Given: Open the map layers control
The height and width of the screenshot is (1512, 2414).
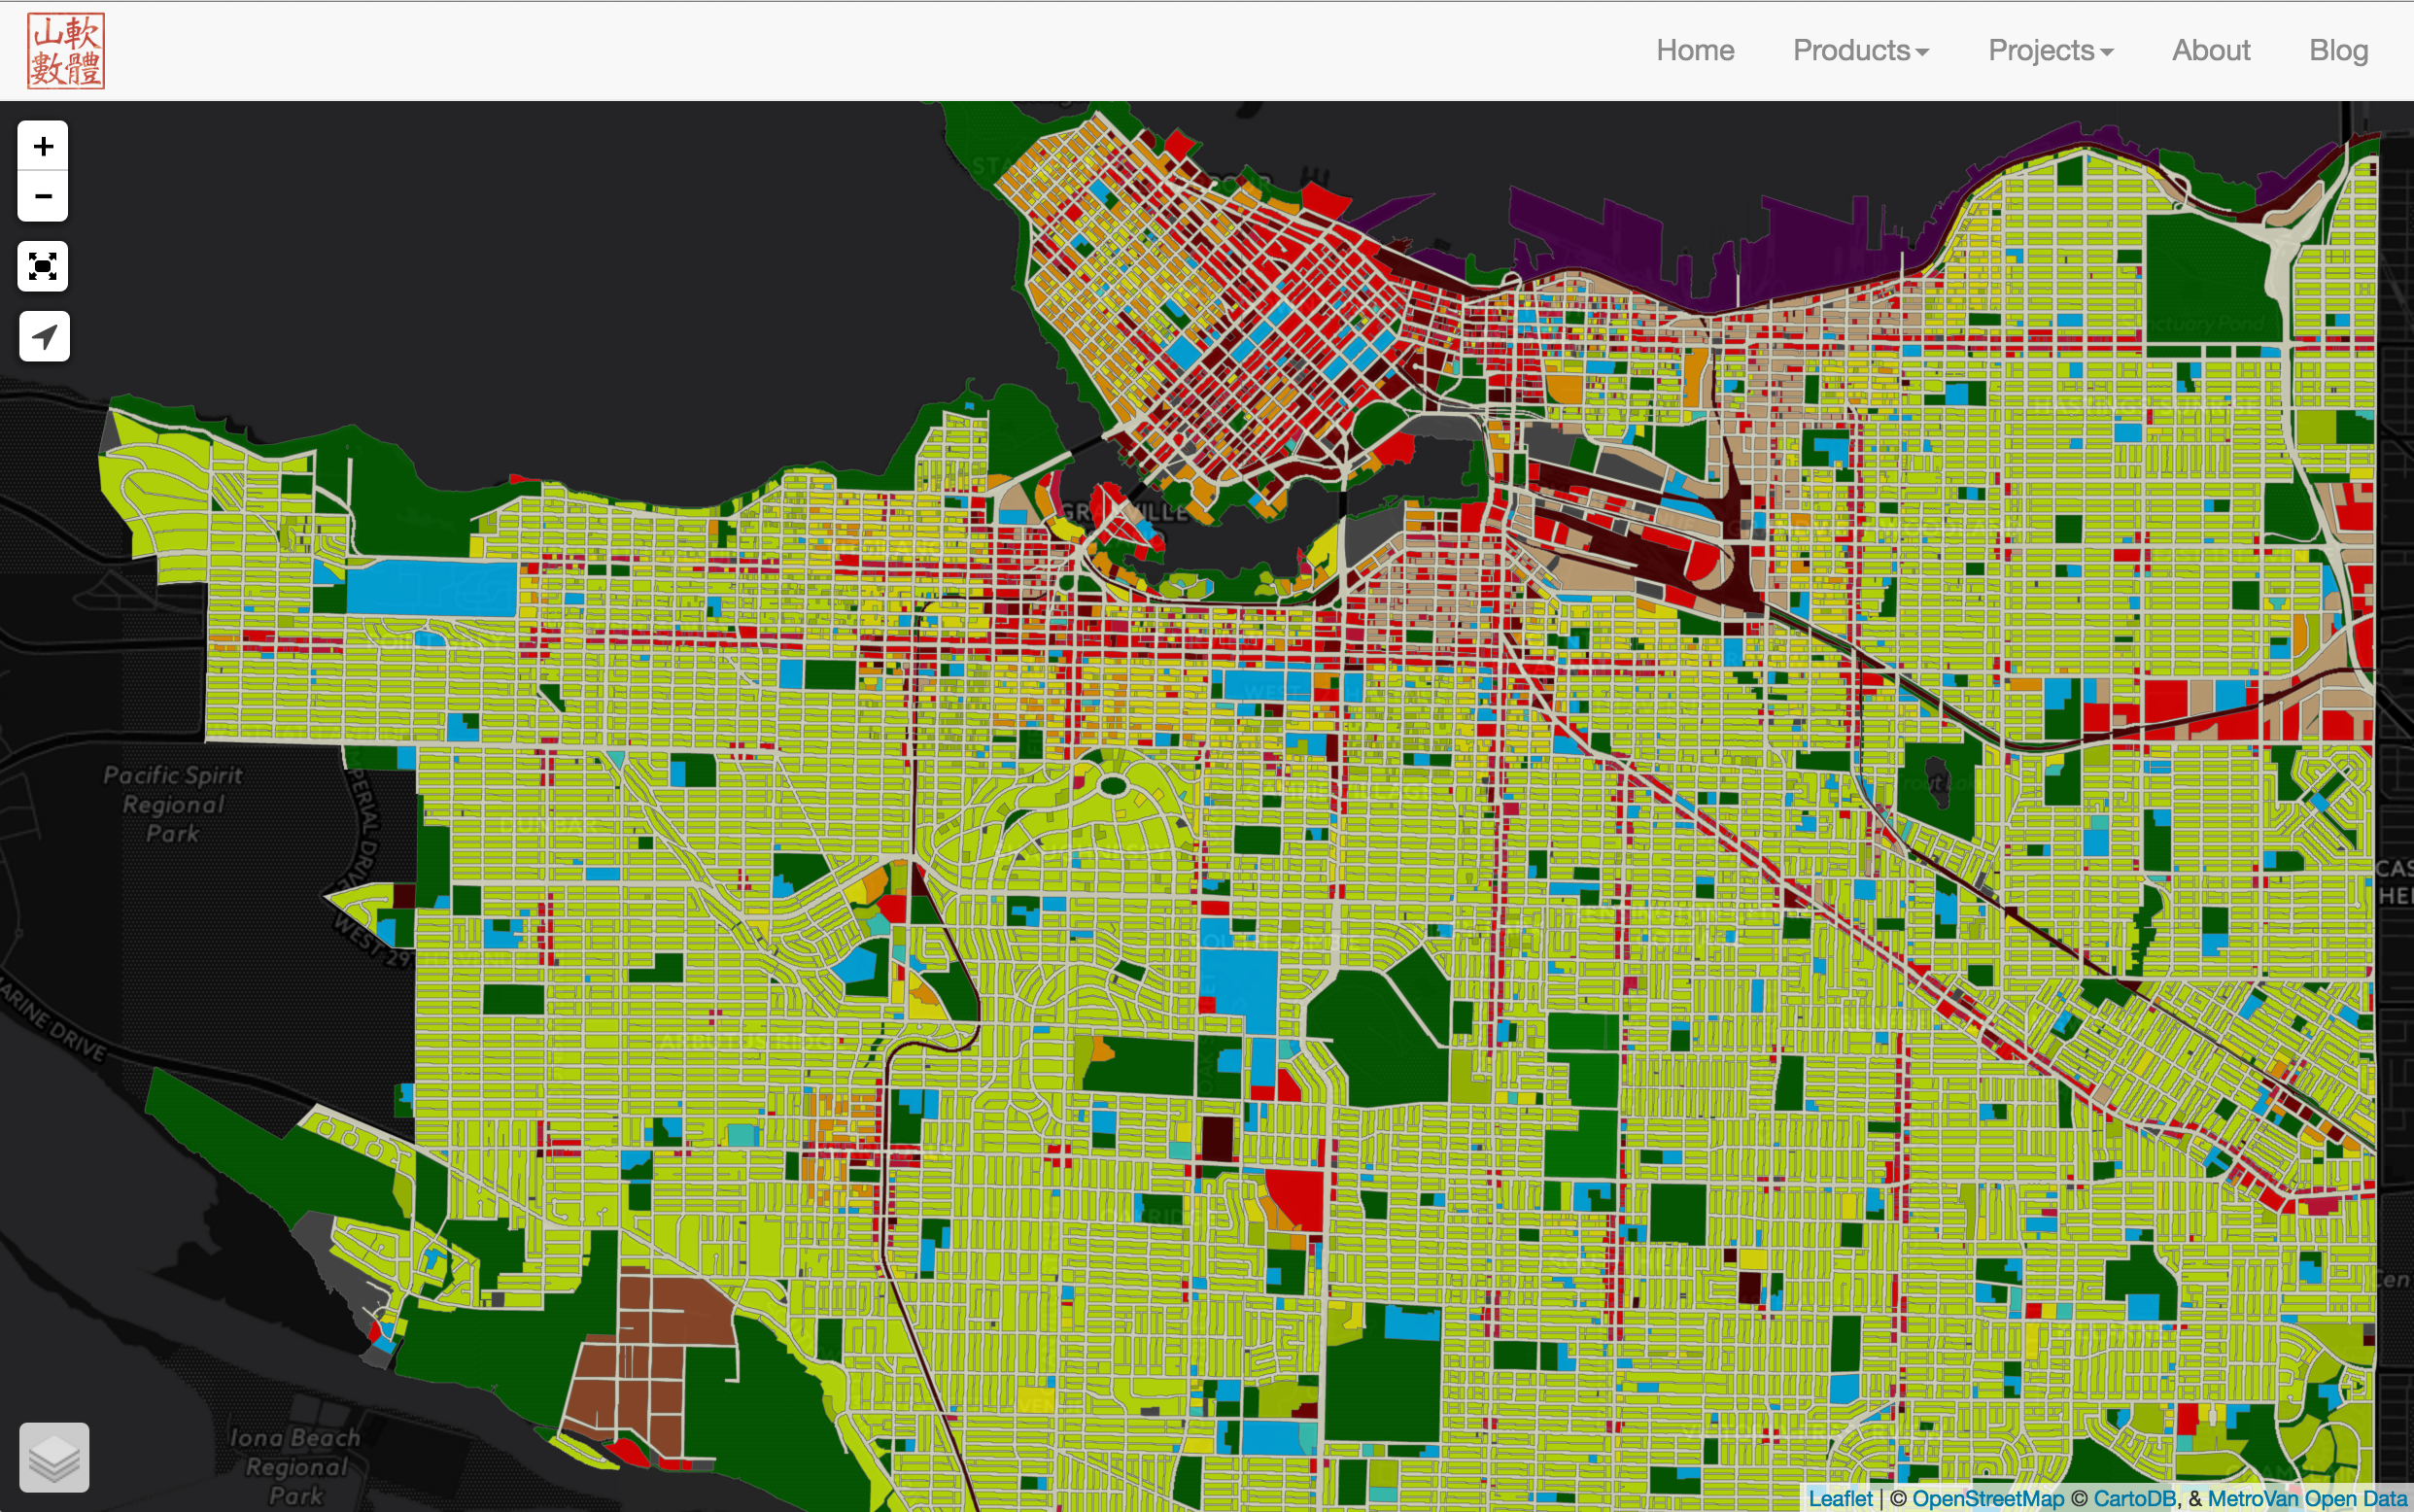Looking at the screenshot, I should [x=54, y=1457].
